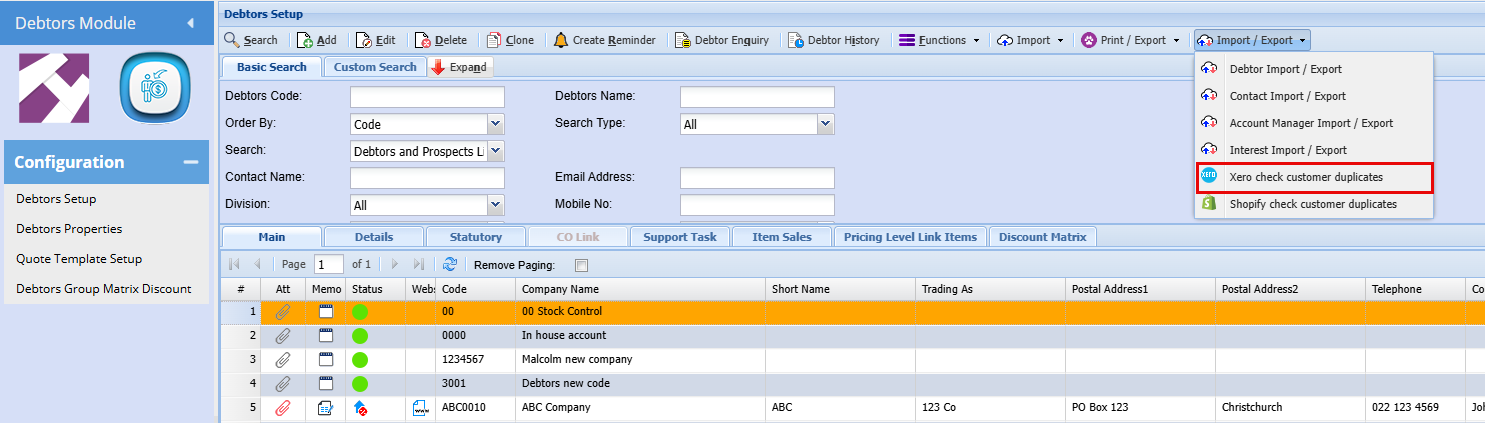This screenshot has height=423, width=1485.
Task: Click the Debtors Module round logo icon
Action: click(x=155, y=89)
